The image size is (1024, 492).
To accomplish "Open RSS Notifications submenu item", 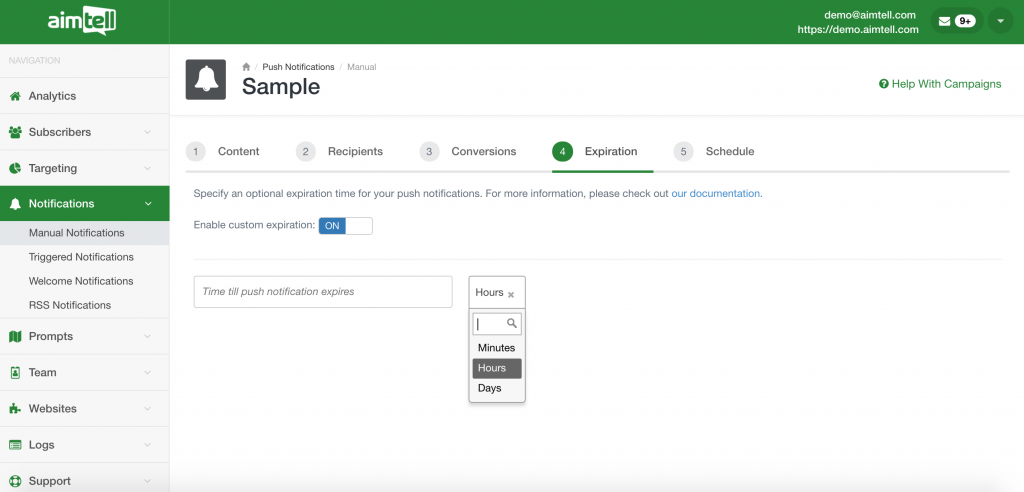I will pyautogui.click(x=84, y=305).
